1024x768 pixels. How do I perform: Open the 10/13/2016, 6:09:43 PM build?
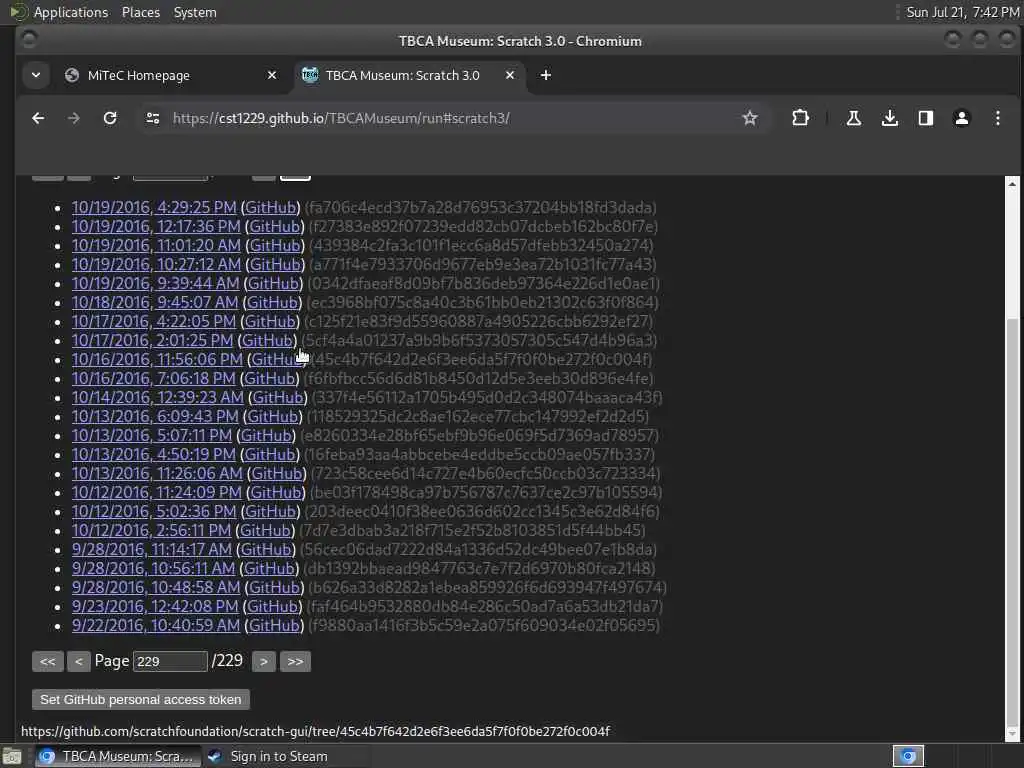pos(155,416)
